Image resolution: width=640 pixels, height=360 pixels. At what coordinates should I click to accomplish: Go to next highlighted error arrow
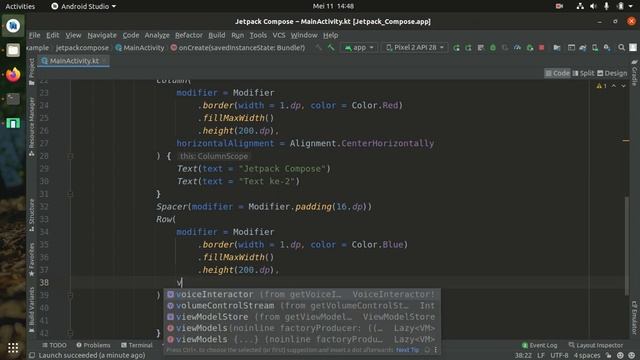click(x=623, y=86)
